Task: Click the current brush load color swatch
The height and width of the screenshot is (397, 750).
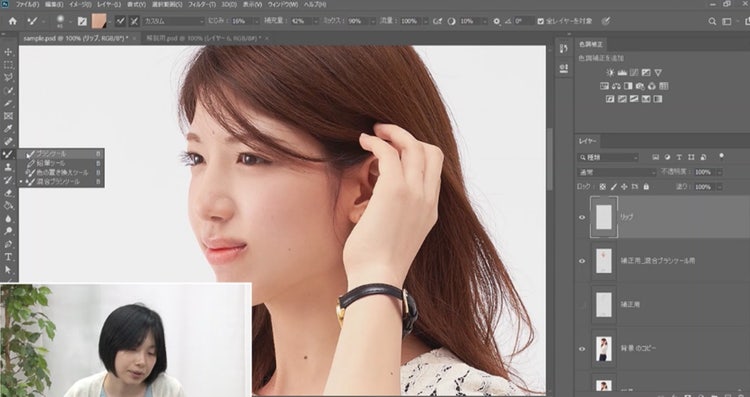Action: (x=99, y=21)
